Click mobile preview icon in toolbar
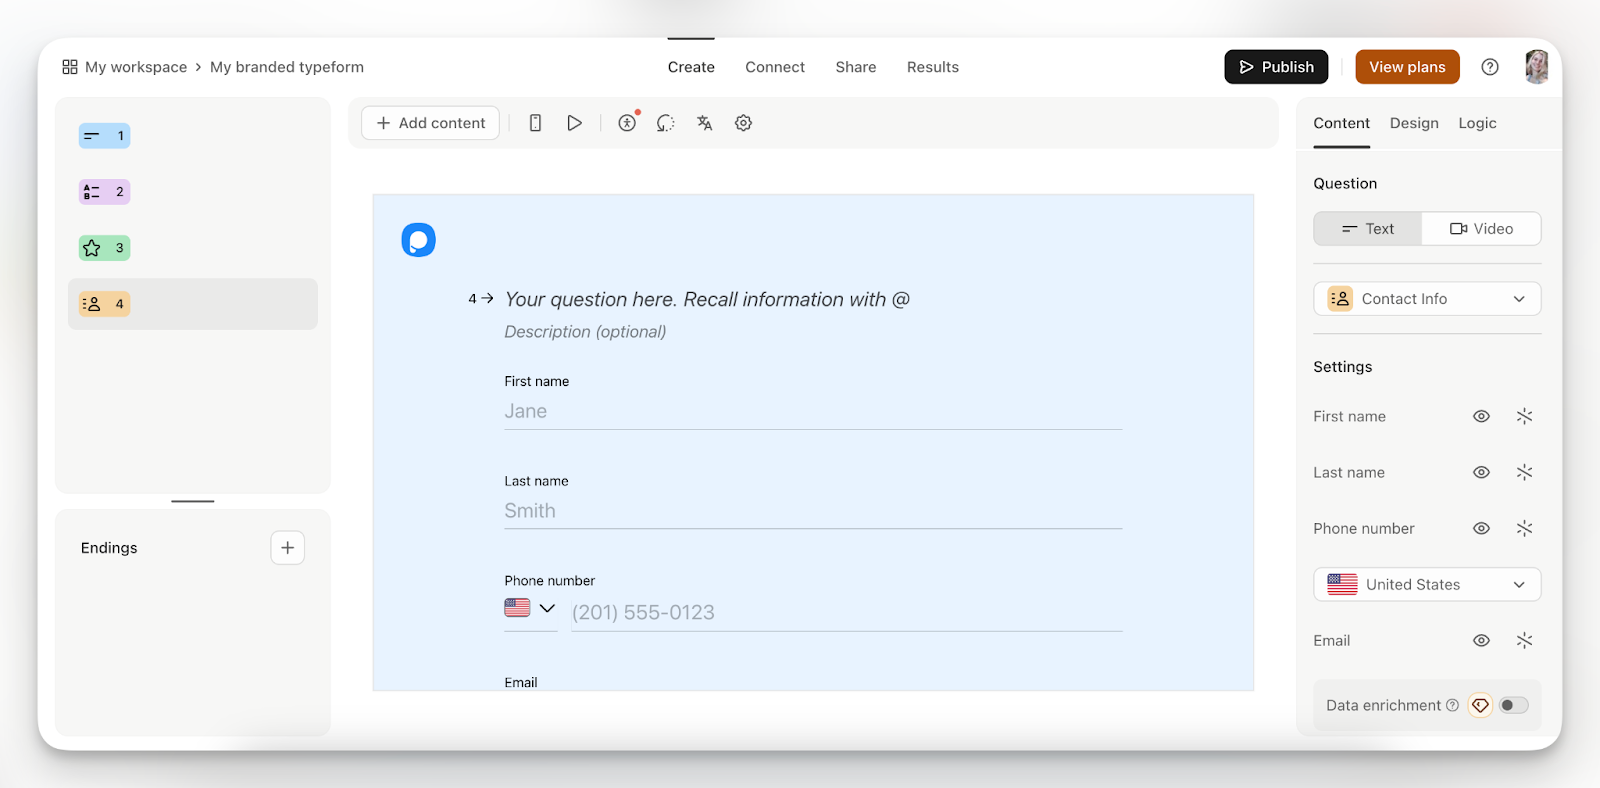This screenshot has width=1600, height=788. click(x=536, y=123)
